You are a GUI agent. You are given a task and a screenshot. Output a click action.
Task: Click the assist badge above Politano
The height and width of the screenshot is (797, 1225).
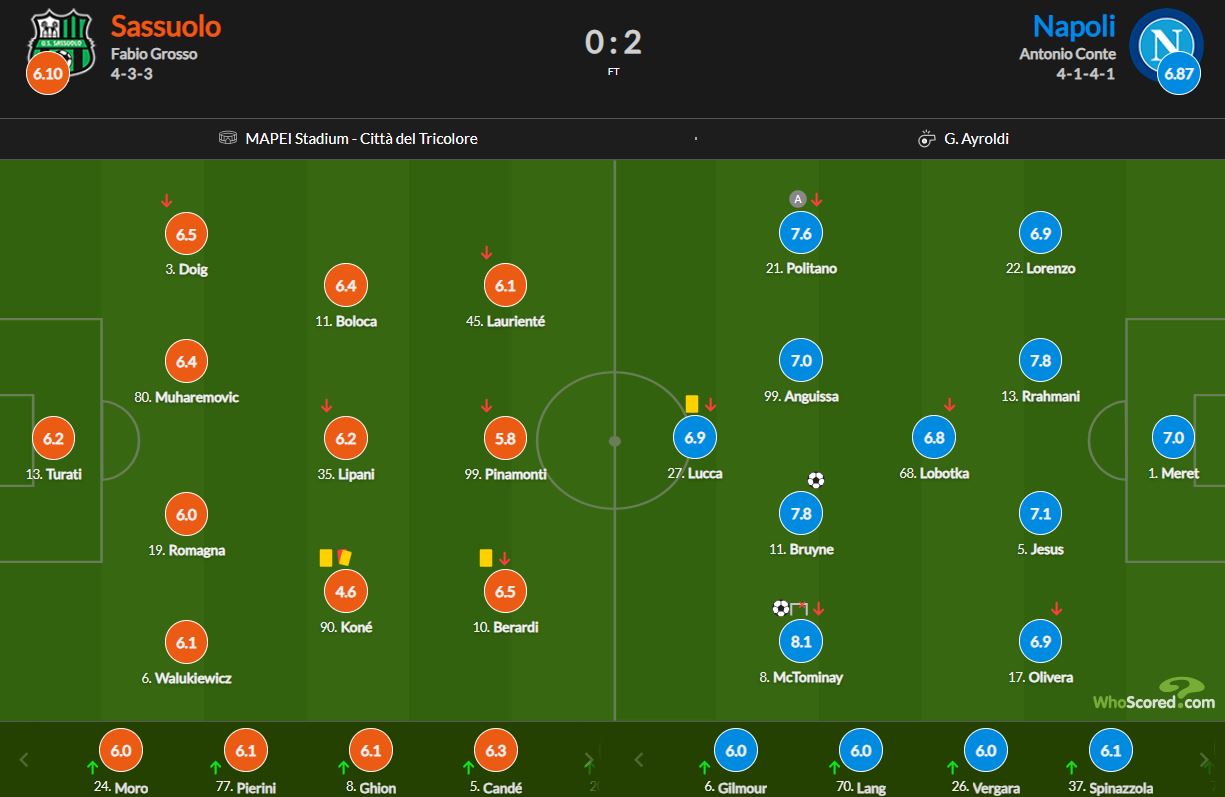pyautogui.click(x=797, y=199)
